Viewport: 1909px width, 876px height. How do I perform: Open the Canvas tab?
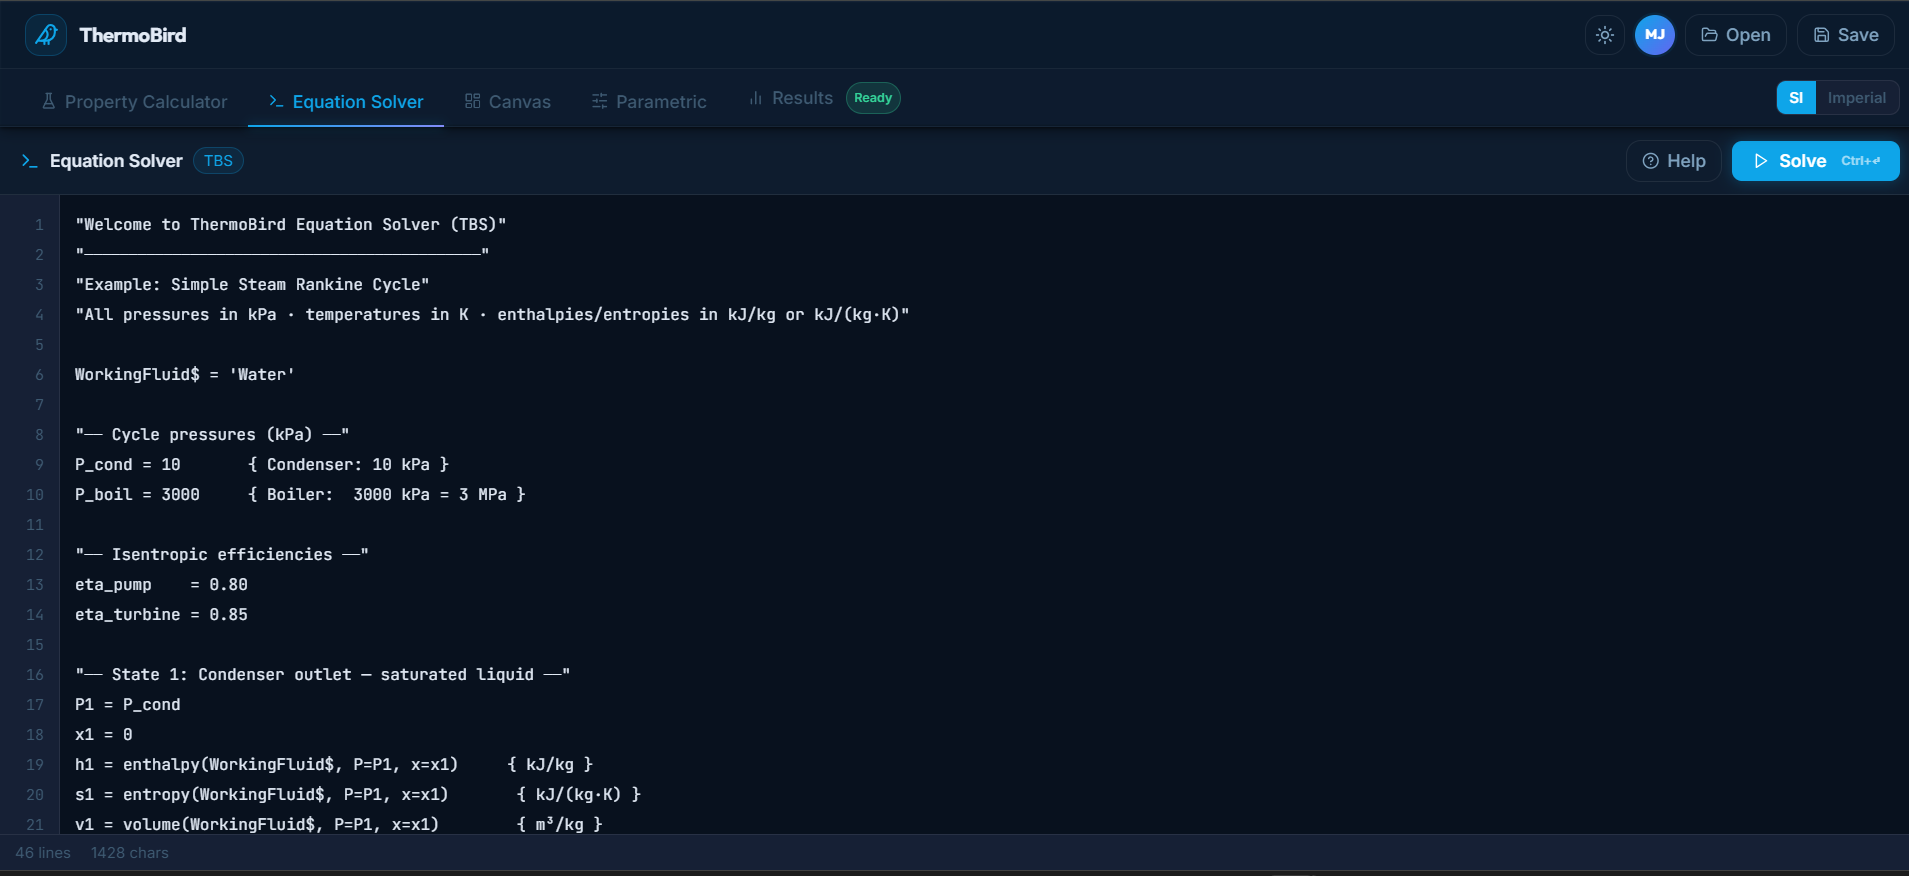pyautogui.click(x=507, y=101)
